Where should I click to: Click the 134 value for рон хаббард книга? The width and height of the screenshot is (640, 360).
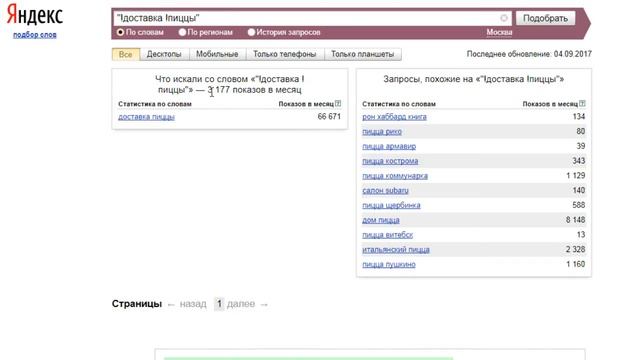[x=579, y=117]
